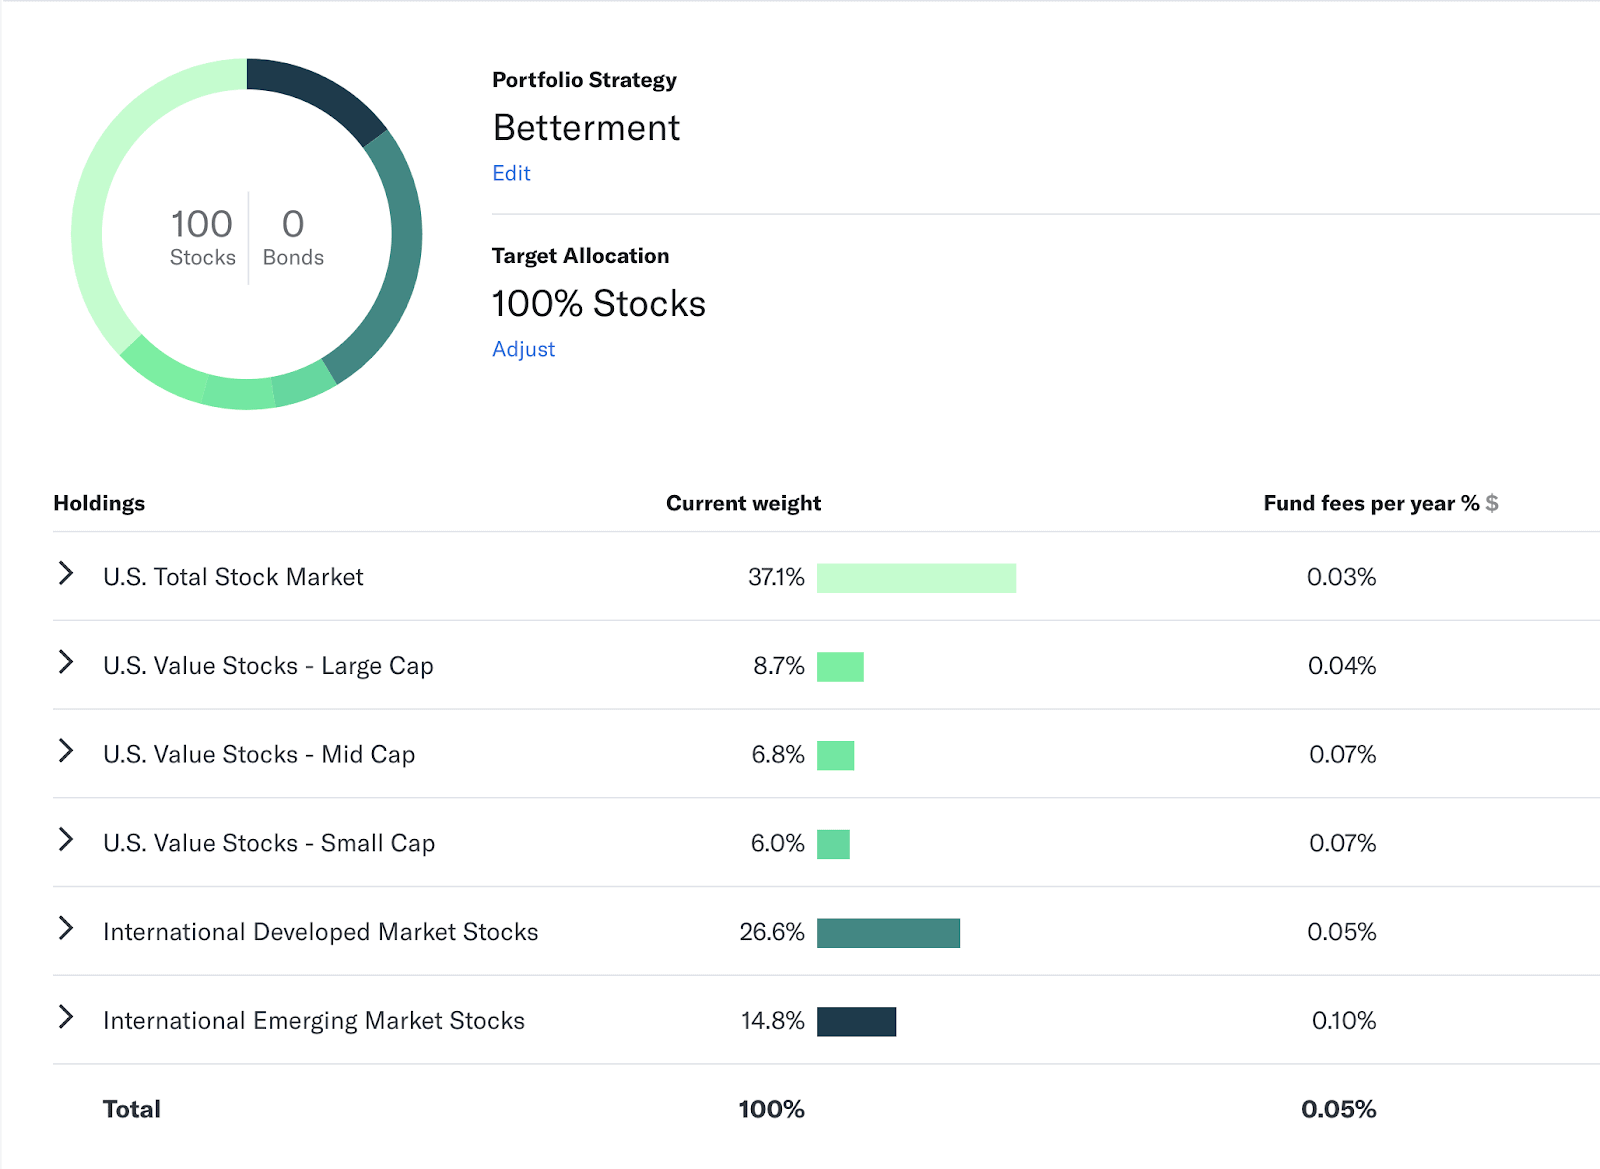Click the total 100% weight value
1600x1169 pixels.
pos(771,1109)
